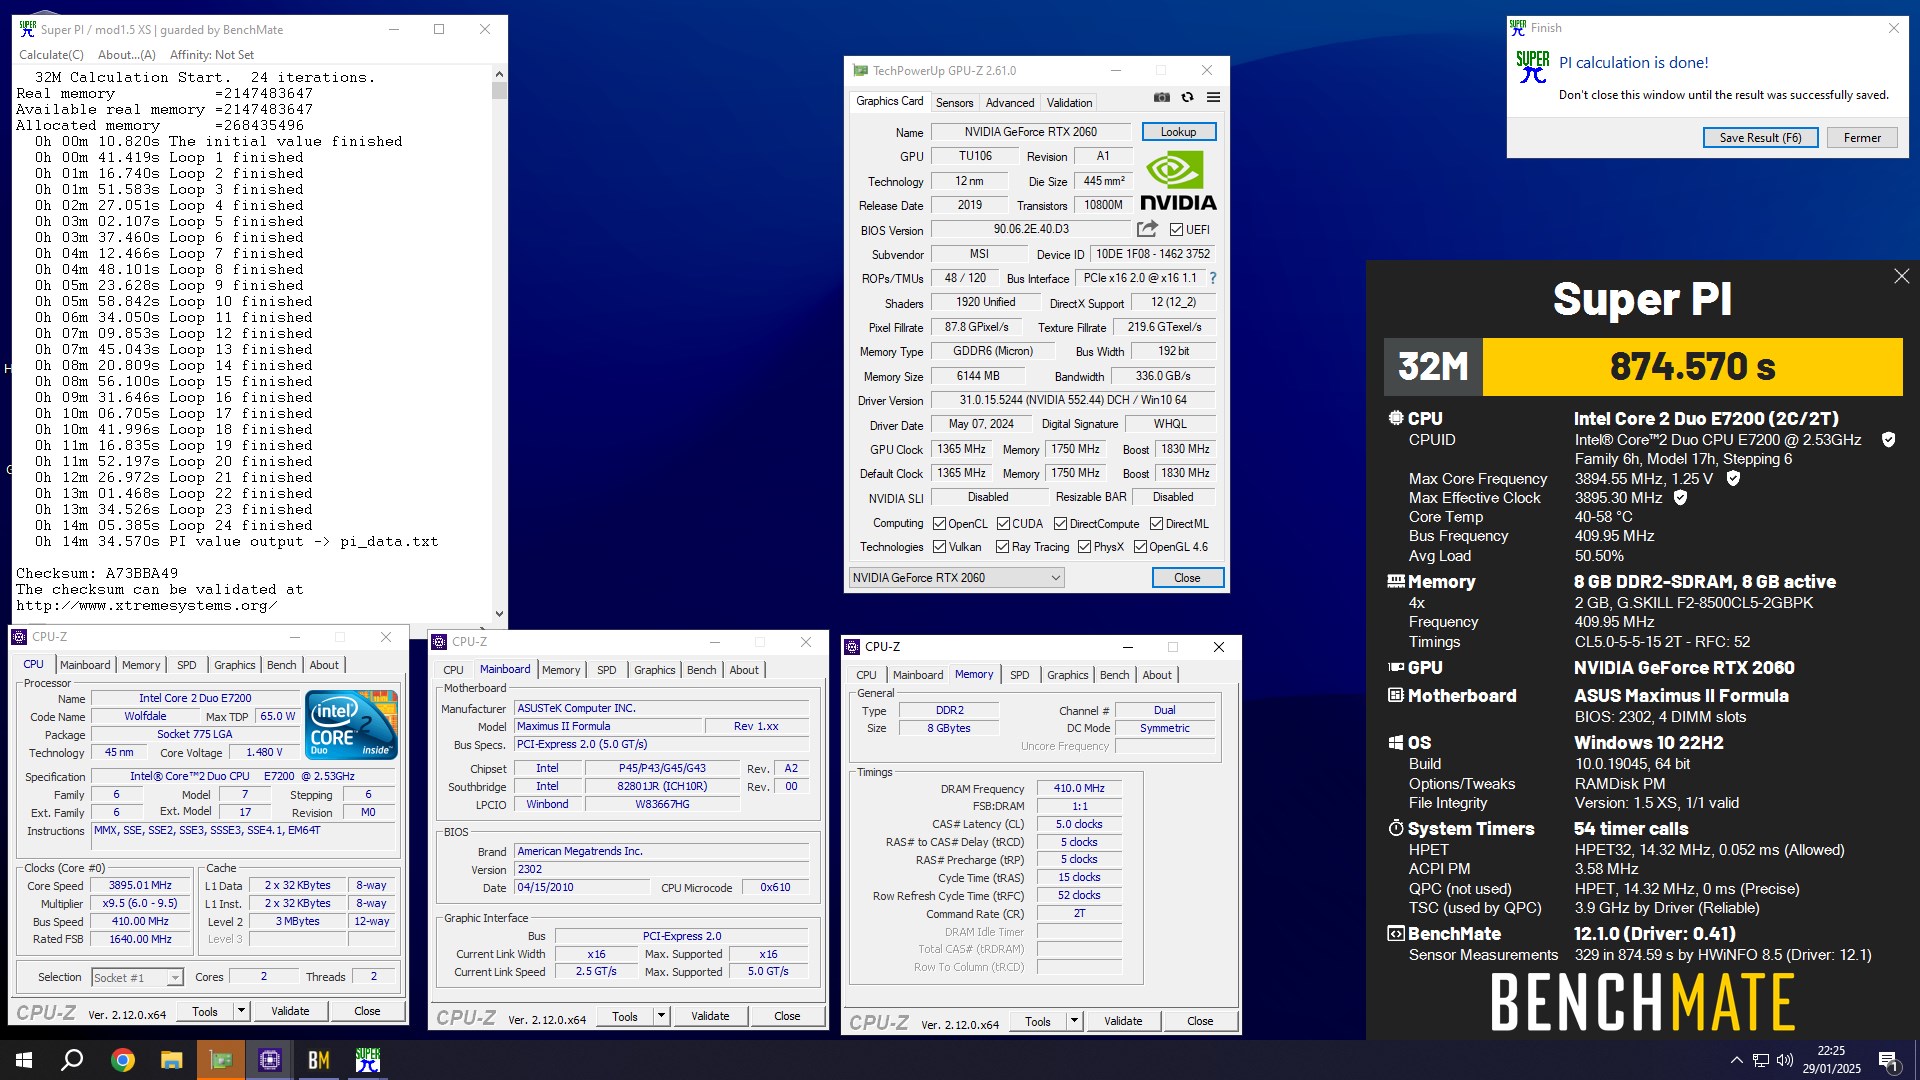This screenshot has width=1920, height=1080.
Task: Toggle the Vulkan checkbox
Action: pos(939,547)
